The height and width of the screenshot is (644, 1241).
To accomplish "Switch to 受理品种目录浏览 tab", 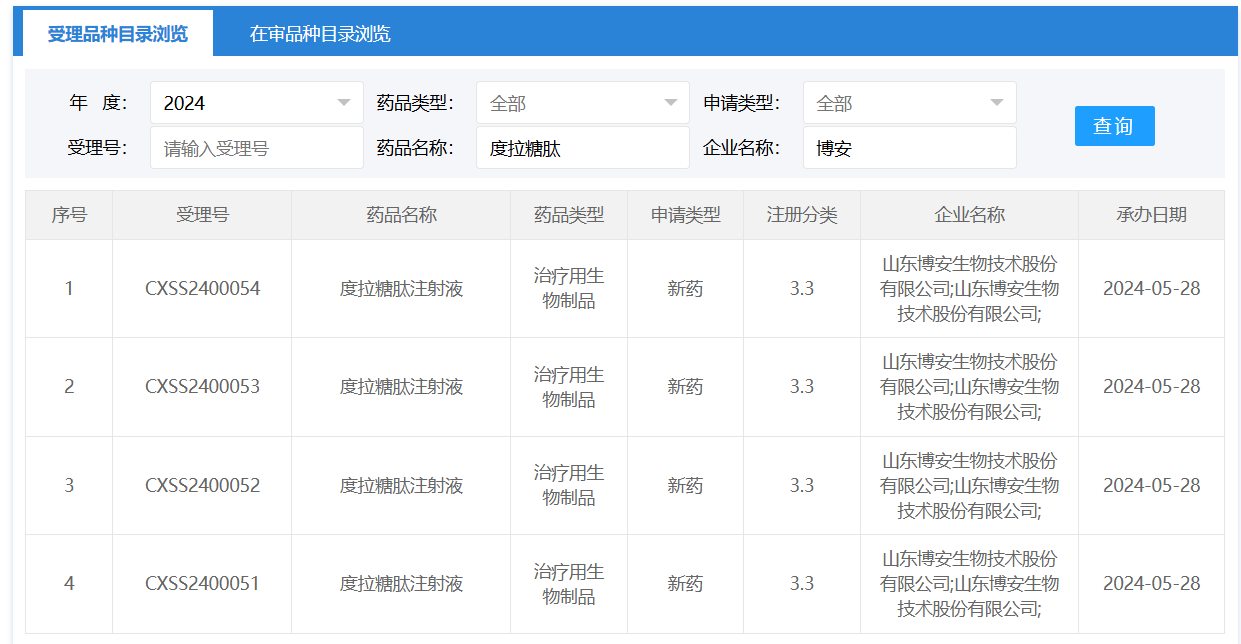I will (118, 34).
